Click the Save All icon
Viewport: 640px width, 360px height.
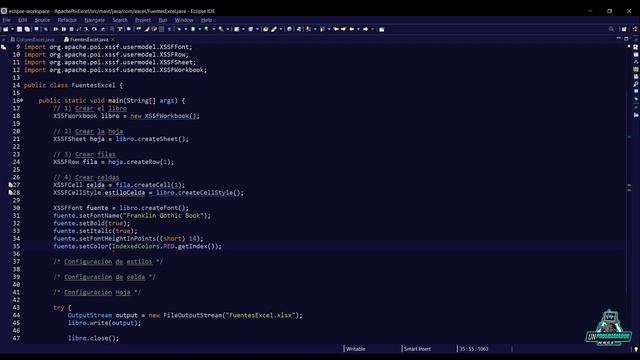27,29
